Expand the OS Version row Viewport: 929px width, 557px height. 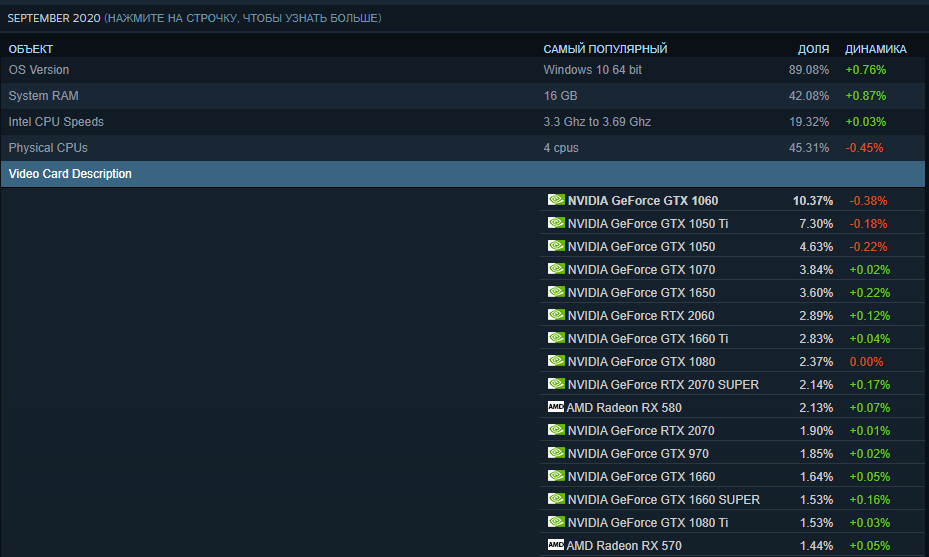(x=463, y=70)
